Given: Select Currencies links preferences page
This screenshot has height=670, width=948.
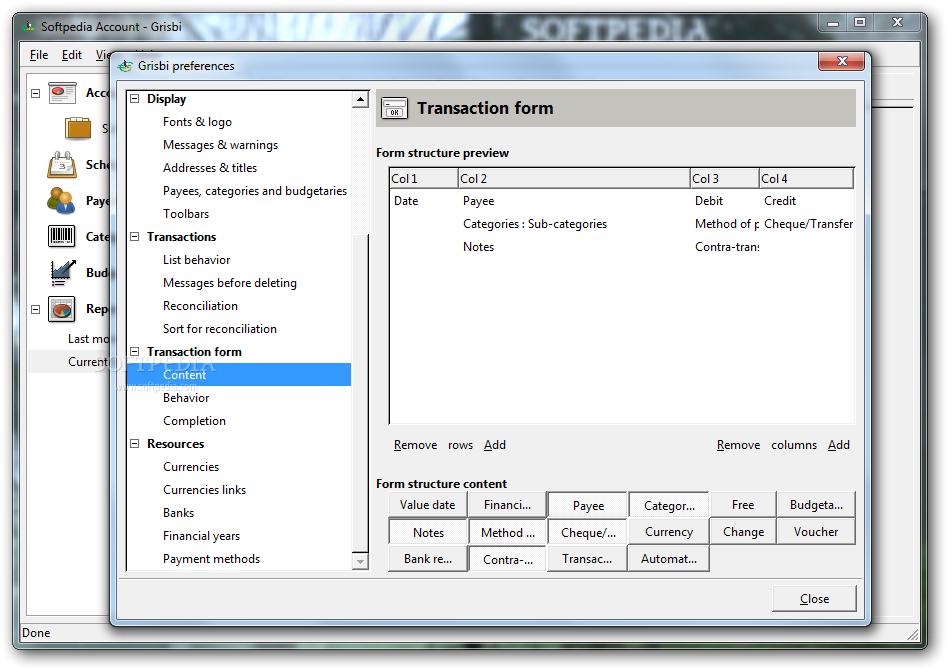Looking at the screenshot, I should coord(204,489).
